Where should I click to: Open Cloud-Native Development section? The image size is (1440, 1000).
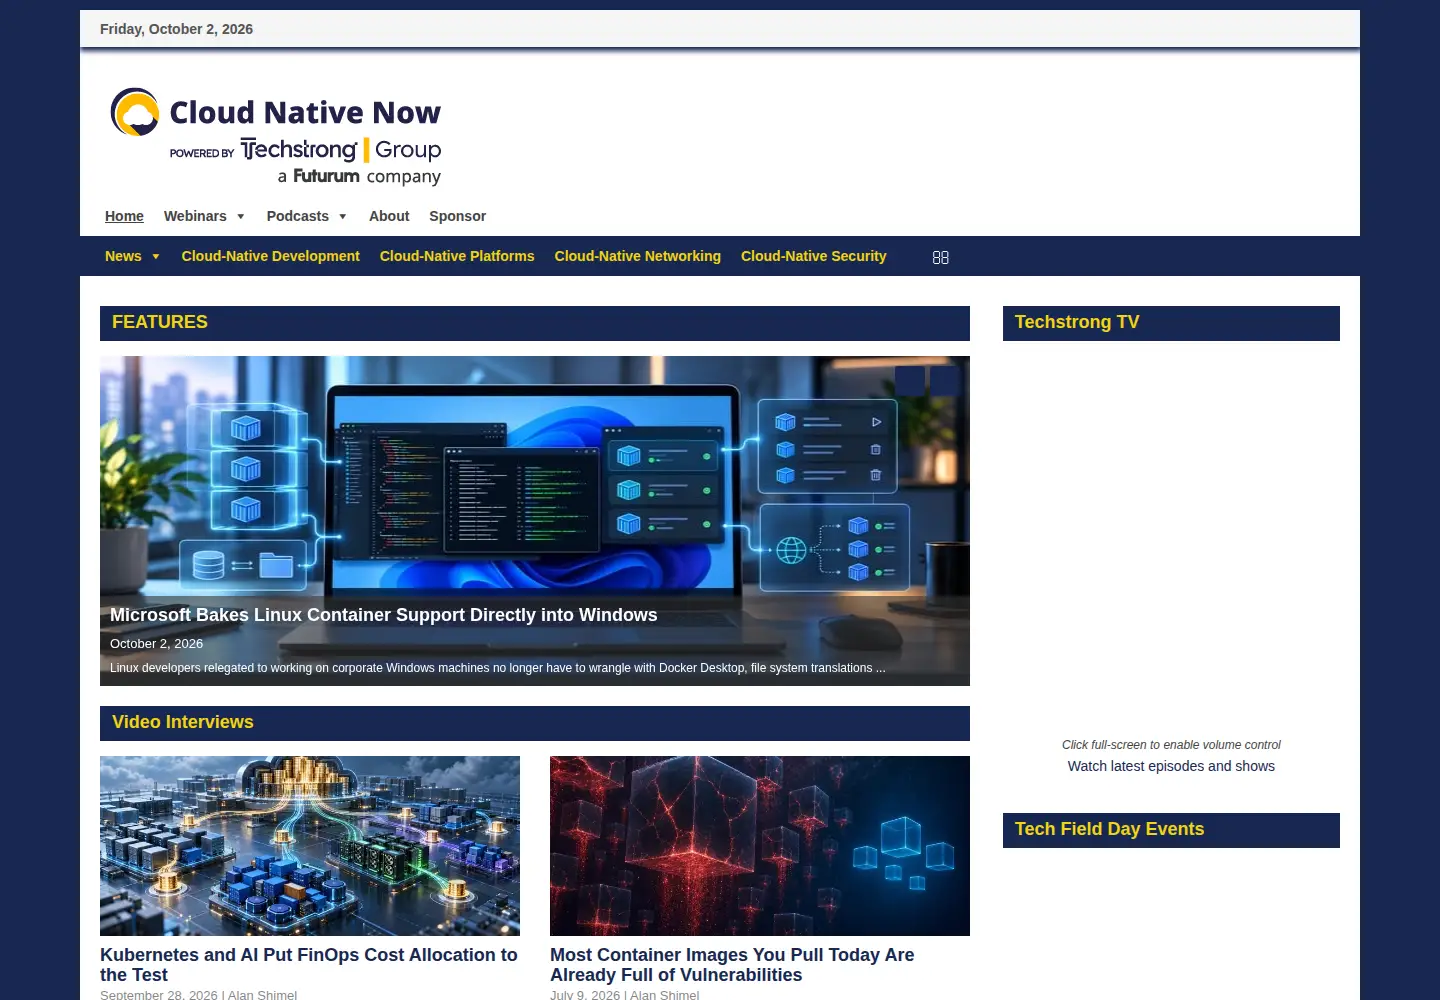tap(270, 256)
